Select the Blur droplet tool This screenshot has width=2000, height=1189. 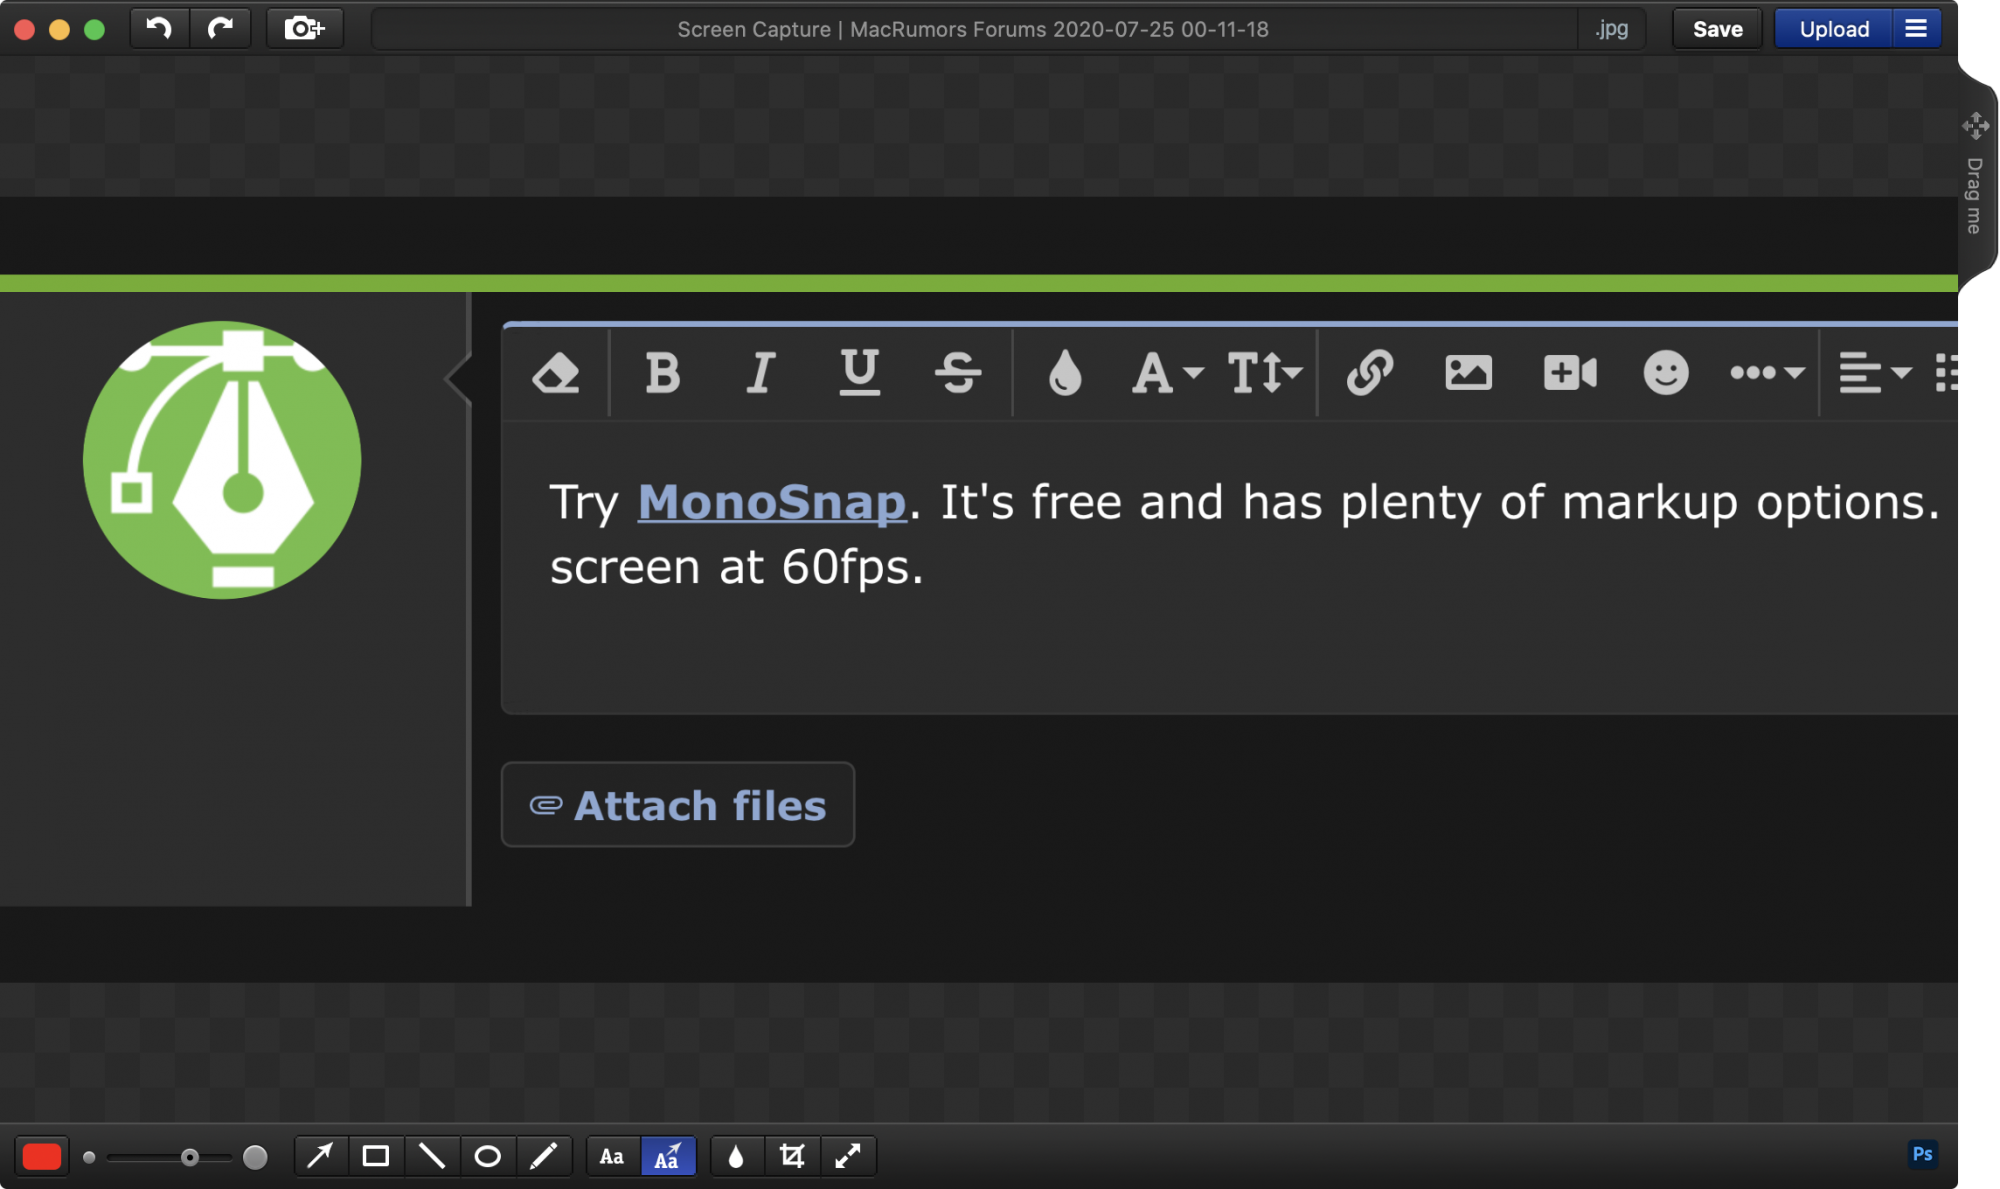pyautogui.click(x=736, y=1156)
